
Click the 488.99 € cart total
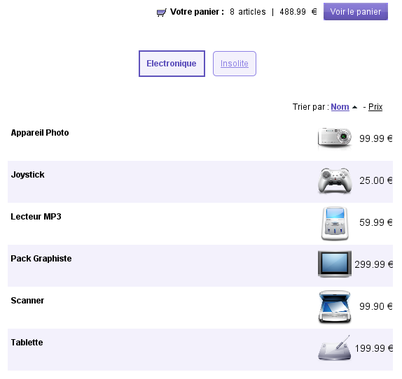click(298, 12)
